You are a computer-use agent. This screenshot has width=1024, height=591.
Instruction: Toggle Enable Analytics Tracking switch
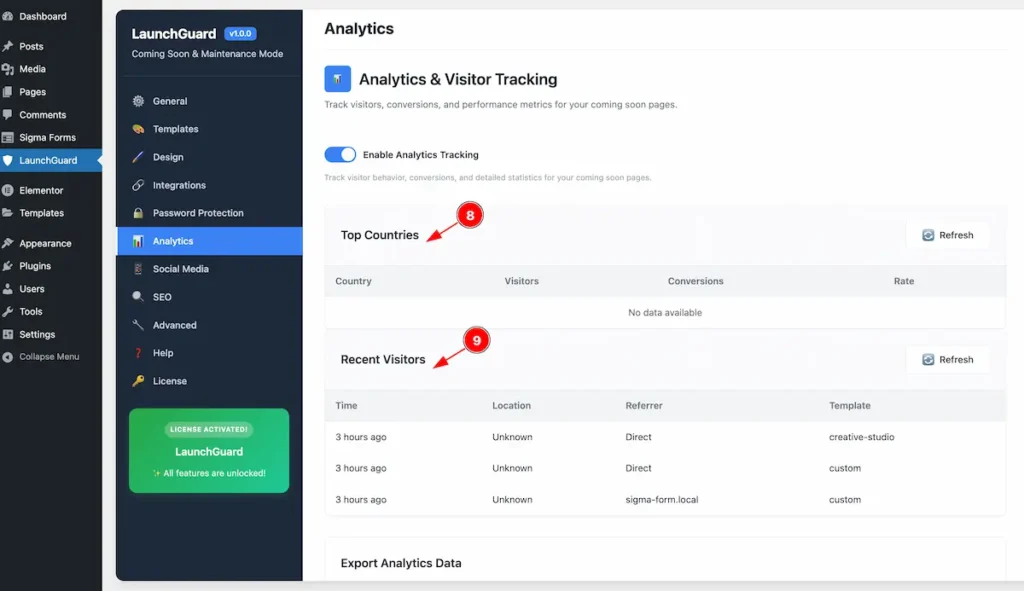tap(340, 155)
